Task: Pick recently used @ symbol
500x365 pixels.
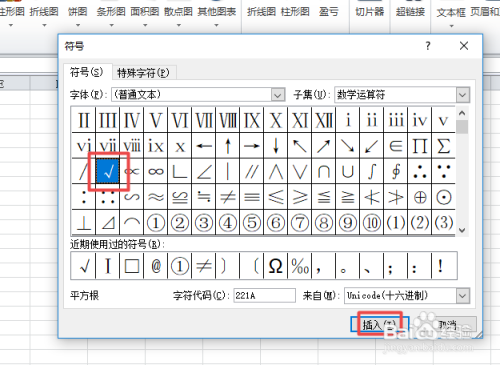Action: 156,266
